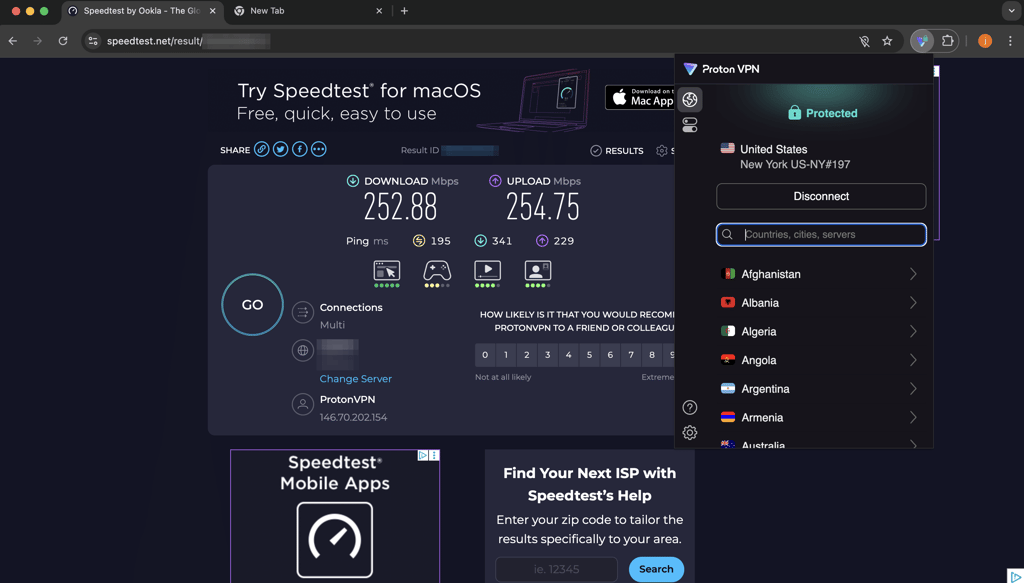This screenshot has height=583, width=1024.
Task: Click the upload speed 254.75 value
Action: [x=543, y=208]
